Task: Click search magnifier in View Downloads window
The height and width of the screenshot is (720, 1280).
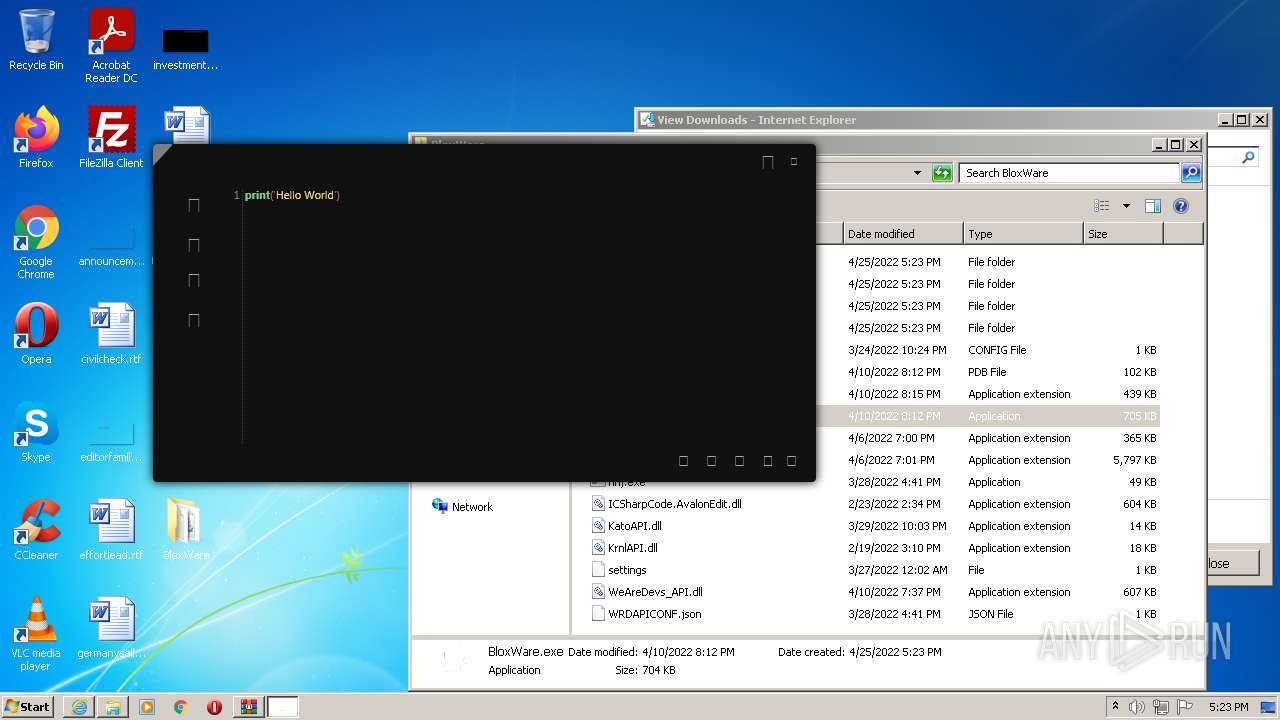Action: click(1248, 157)
